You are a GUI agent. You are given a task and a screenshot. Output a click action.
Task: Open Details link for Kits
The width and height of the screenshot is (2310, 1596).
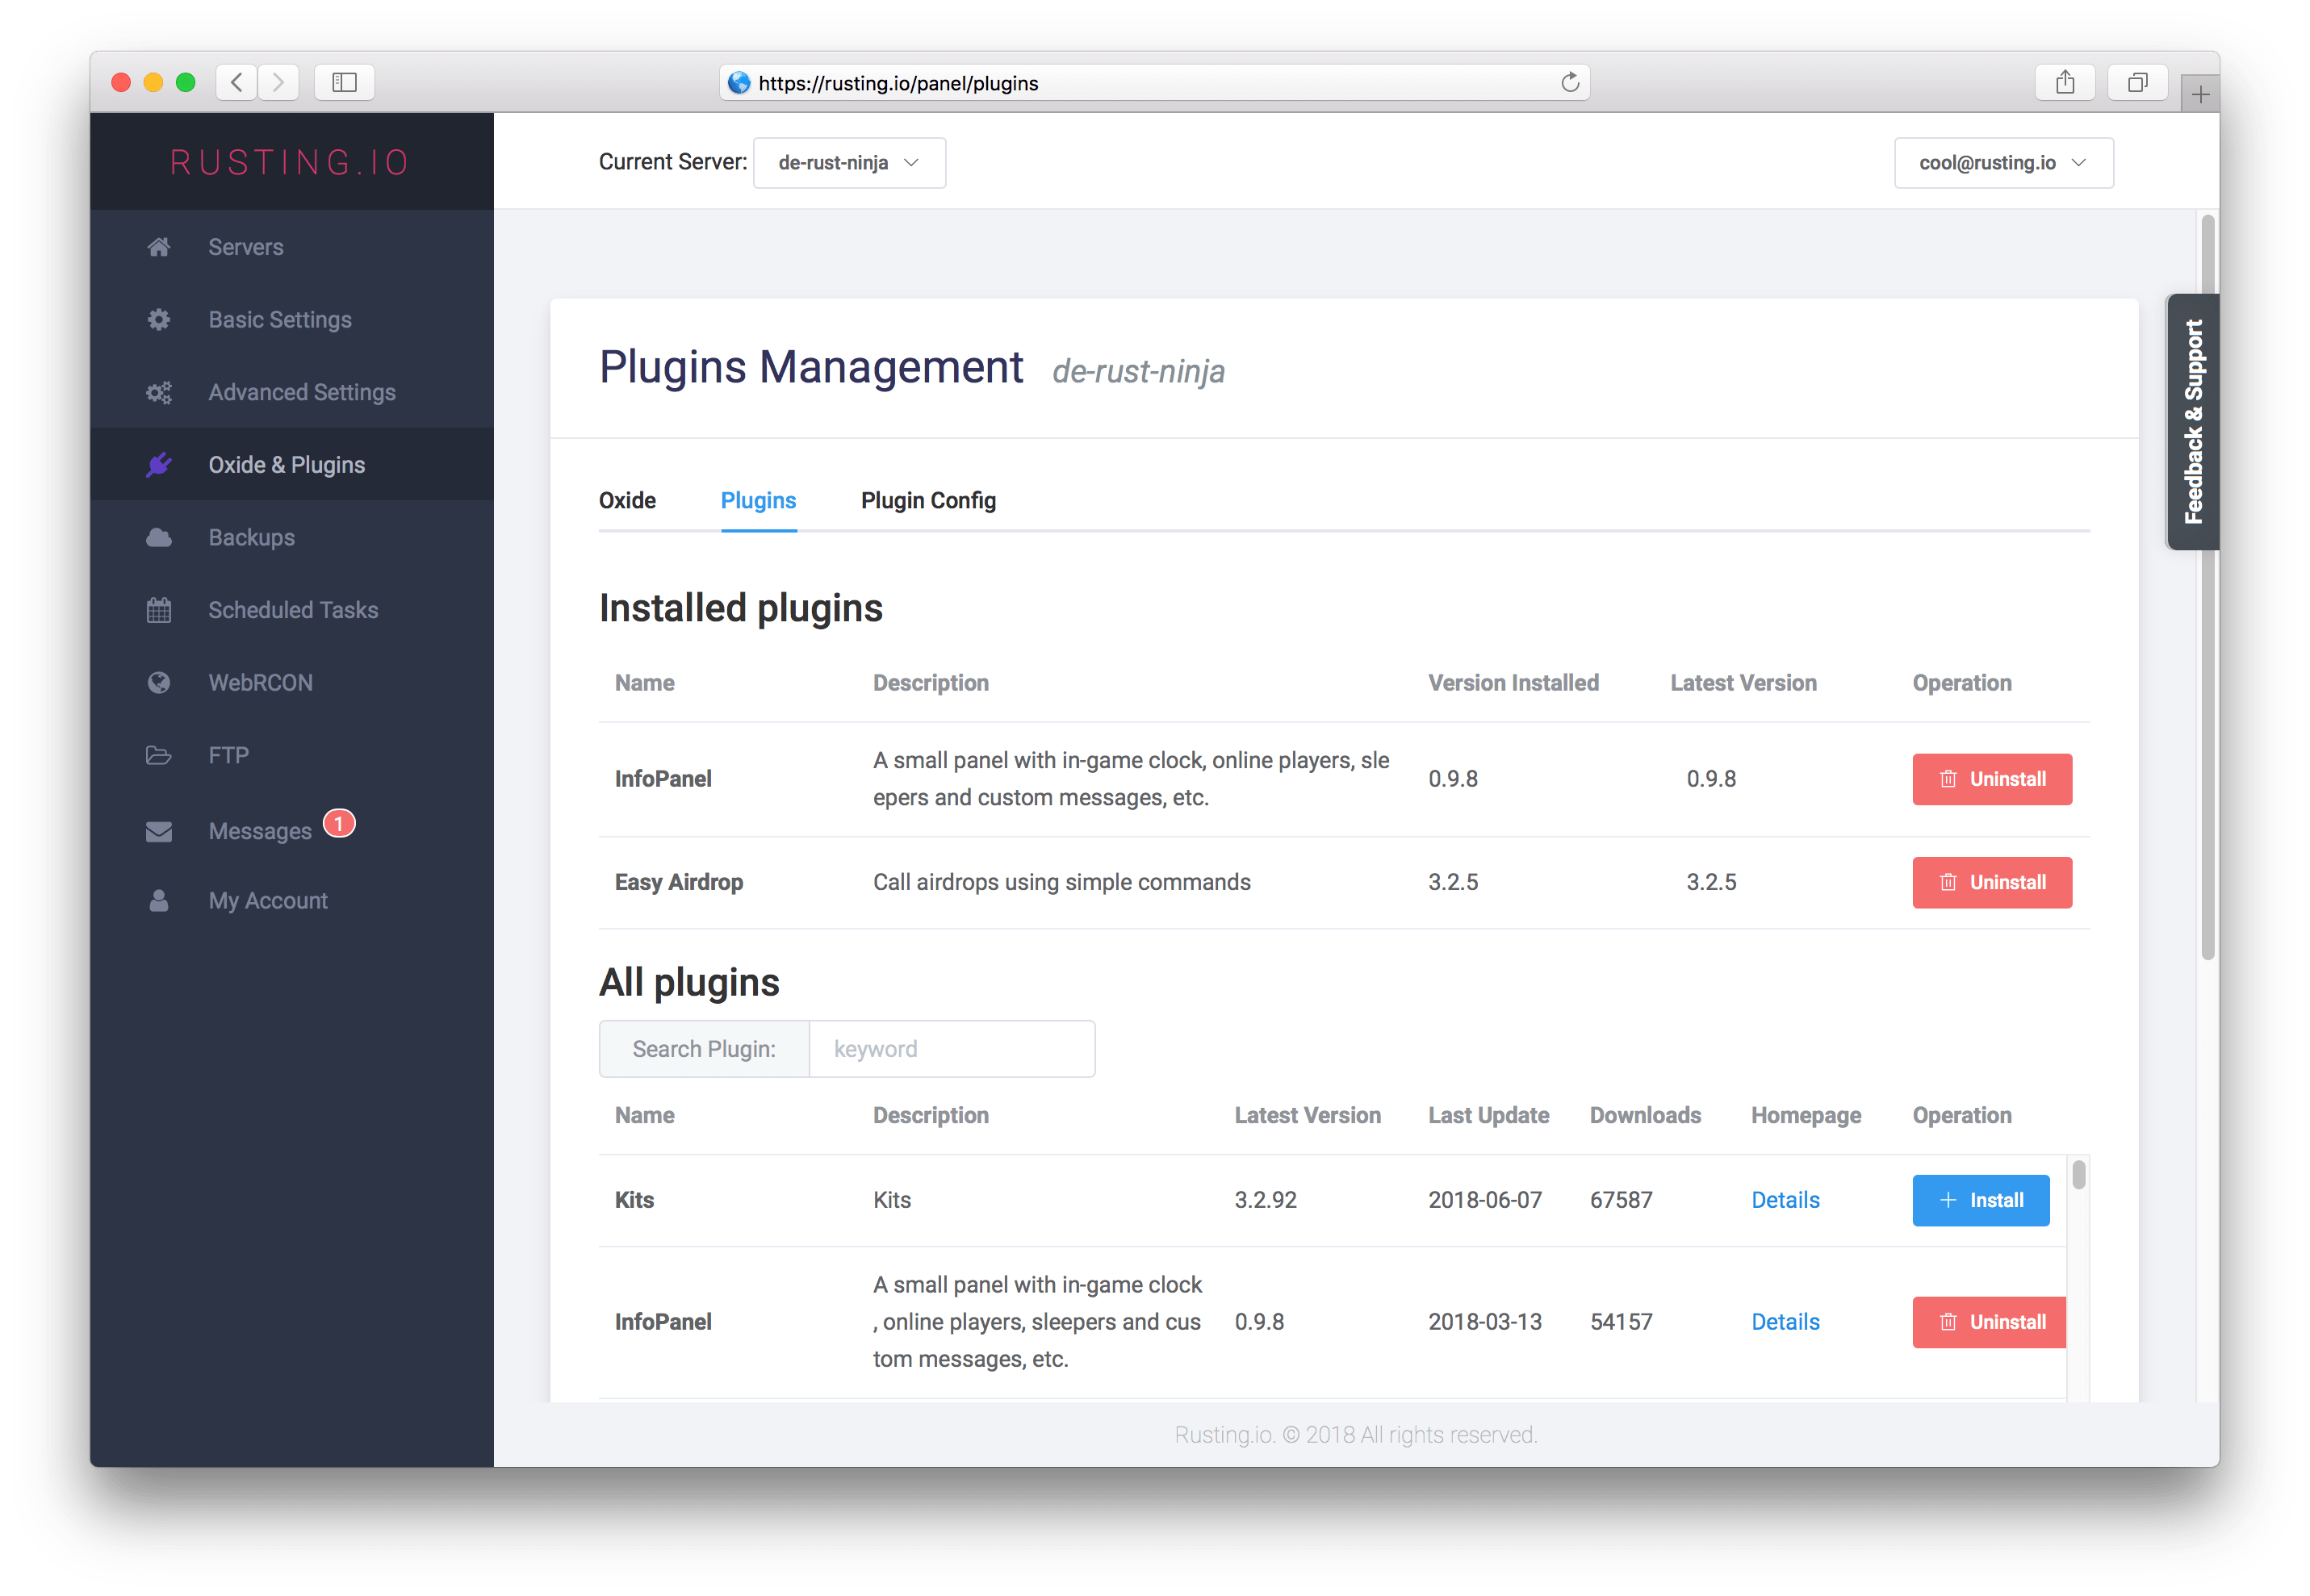click(x=1785, y=1201)
